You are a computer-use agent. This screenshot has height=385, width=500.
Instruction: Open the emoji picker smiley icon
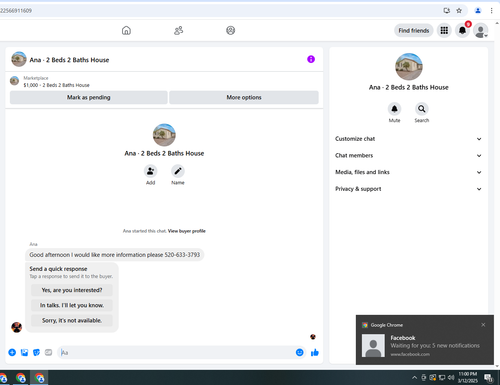(300, 352)
